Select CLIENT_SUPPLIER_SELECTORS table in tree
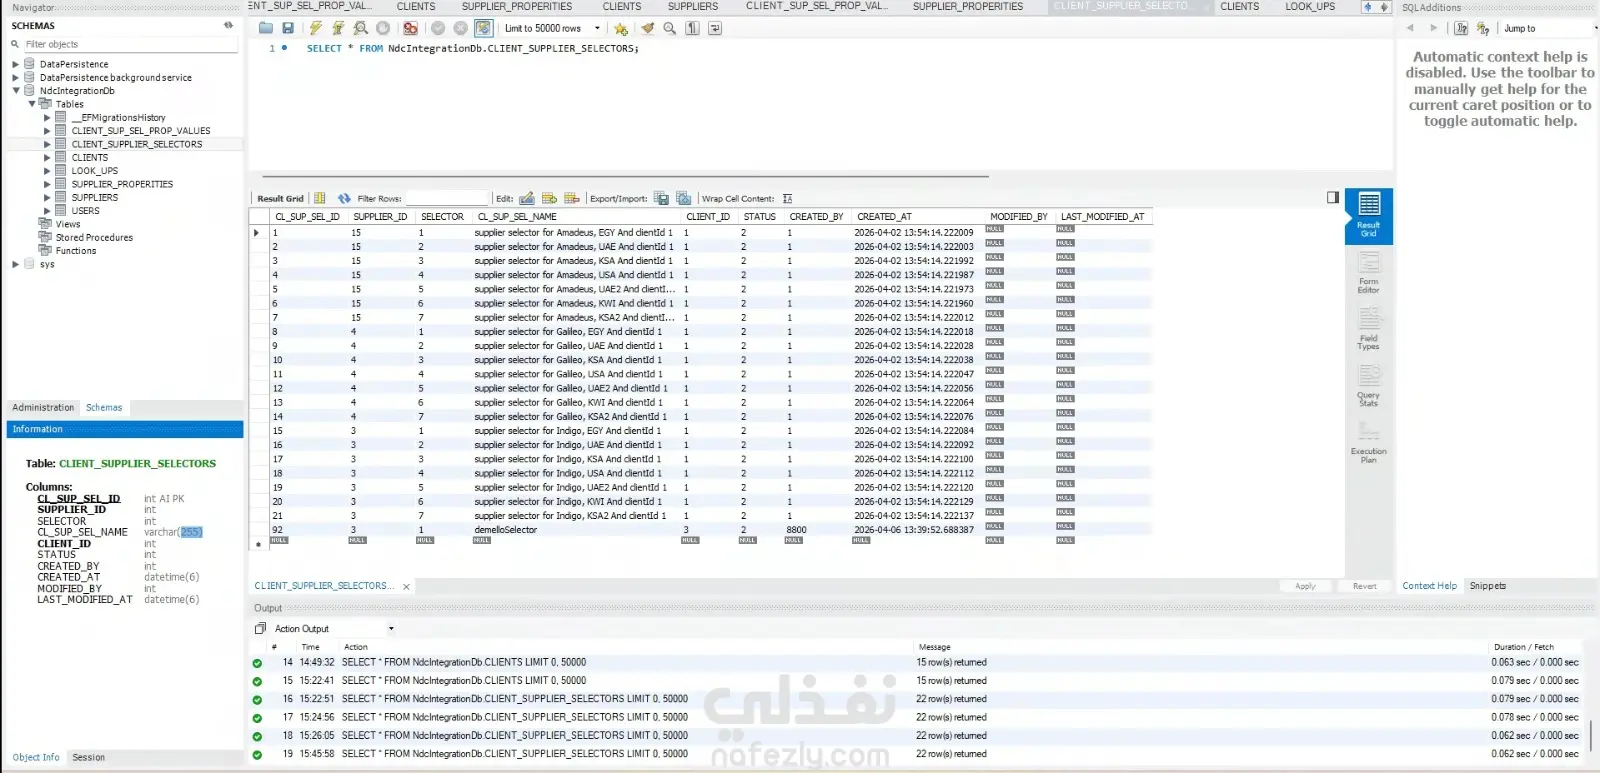The image size is (1600, 773). [137, 144]
